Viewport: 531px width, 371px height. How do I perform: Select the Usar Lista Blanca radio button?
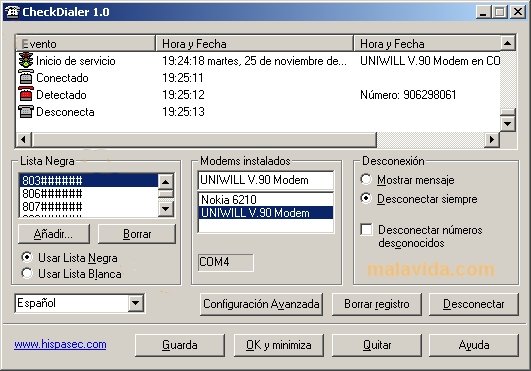(x=27, y=273)
